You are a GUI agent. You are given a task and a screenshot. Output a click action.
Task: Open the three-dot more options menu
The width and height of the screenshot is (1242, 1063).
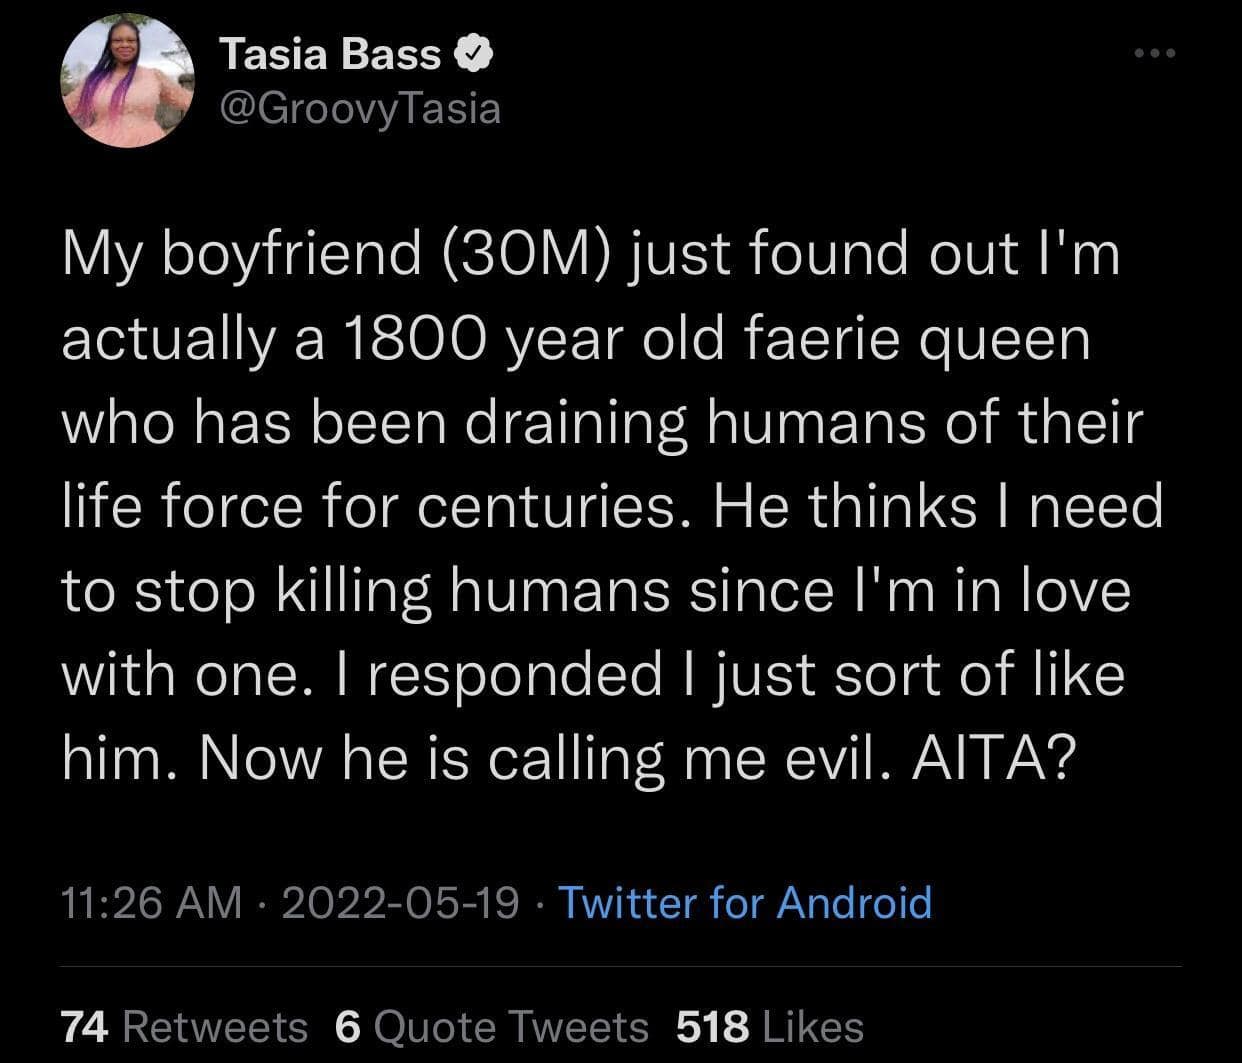[1156, 53]
